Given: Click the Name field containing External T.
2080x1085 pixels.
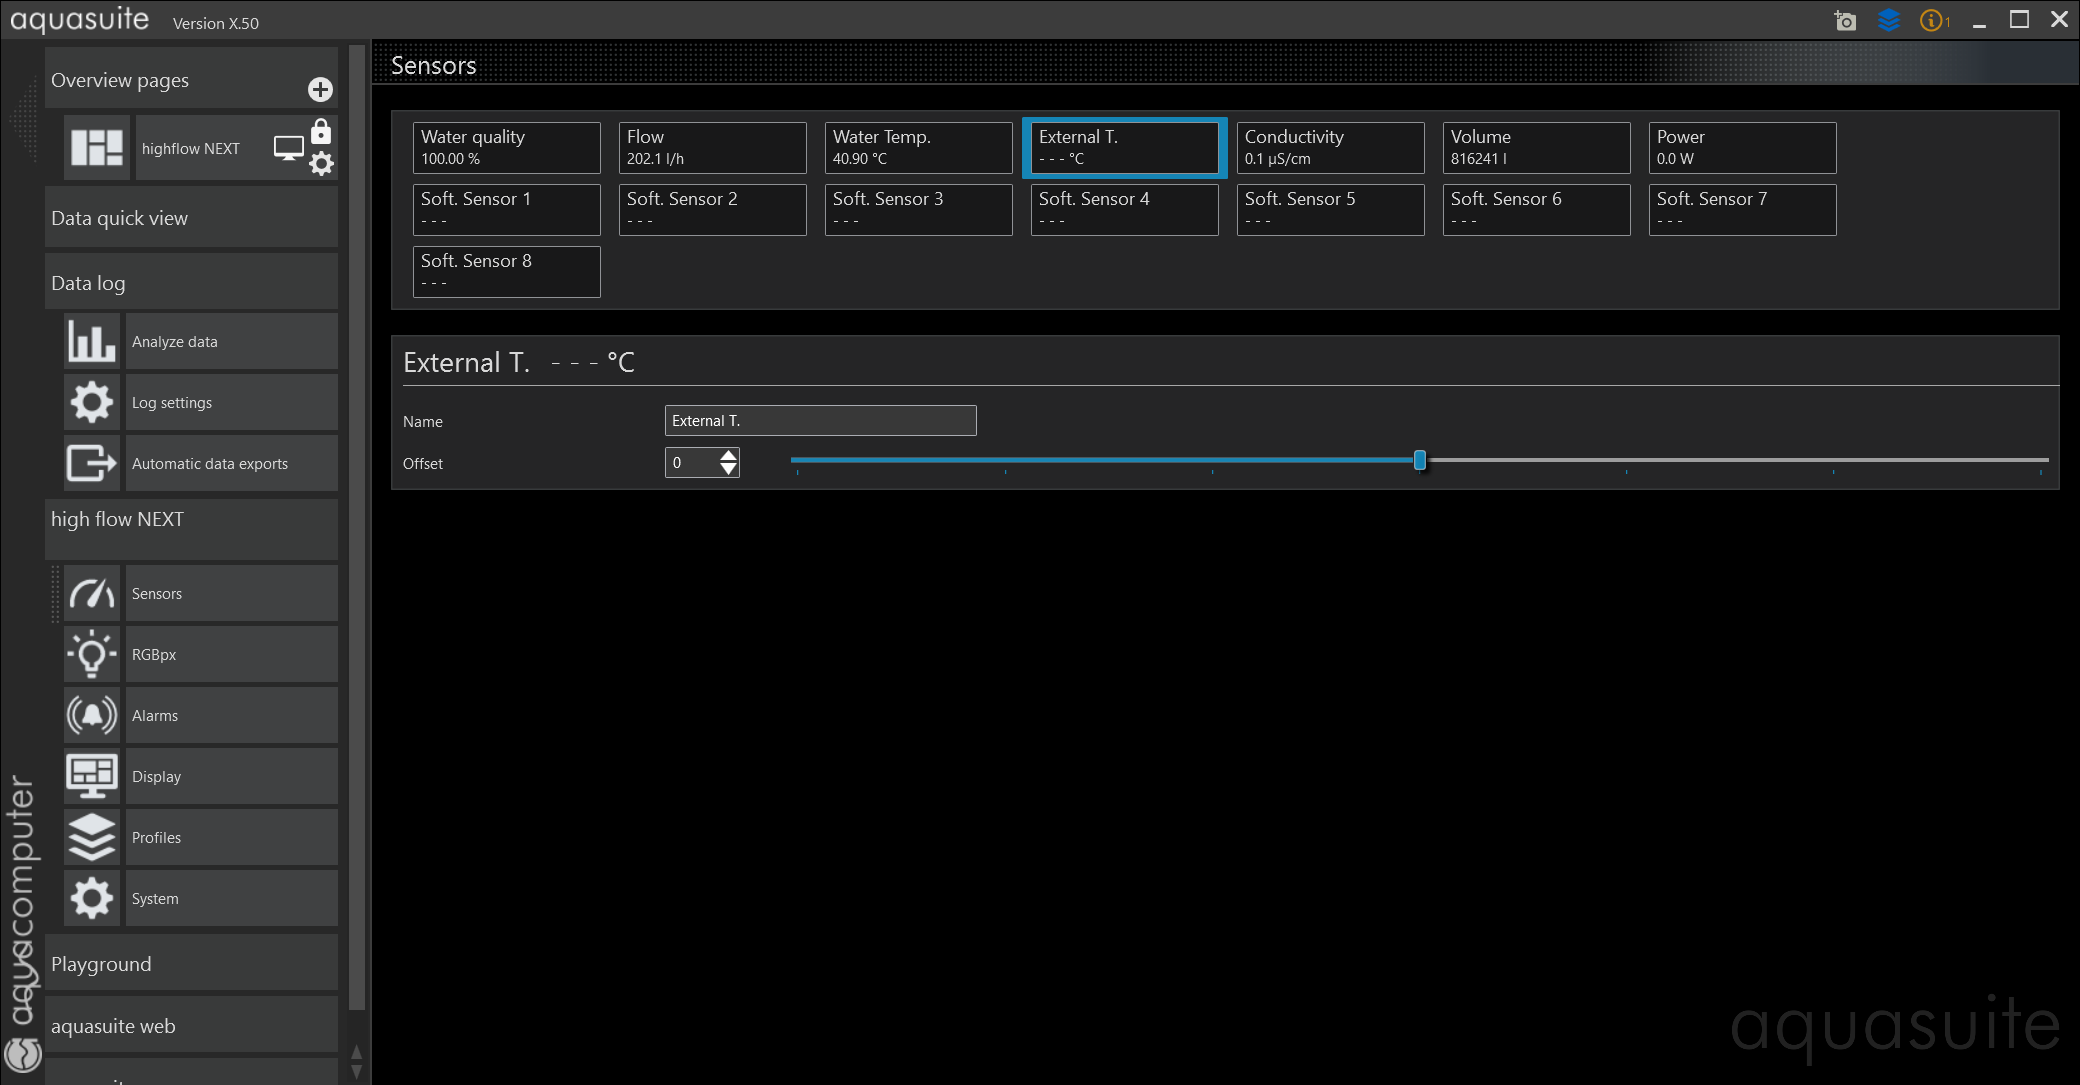Looking at the screenshot, I should point(820,421).
